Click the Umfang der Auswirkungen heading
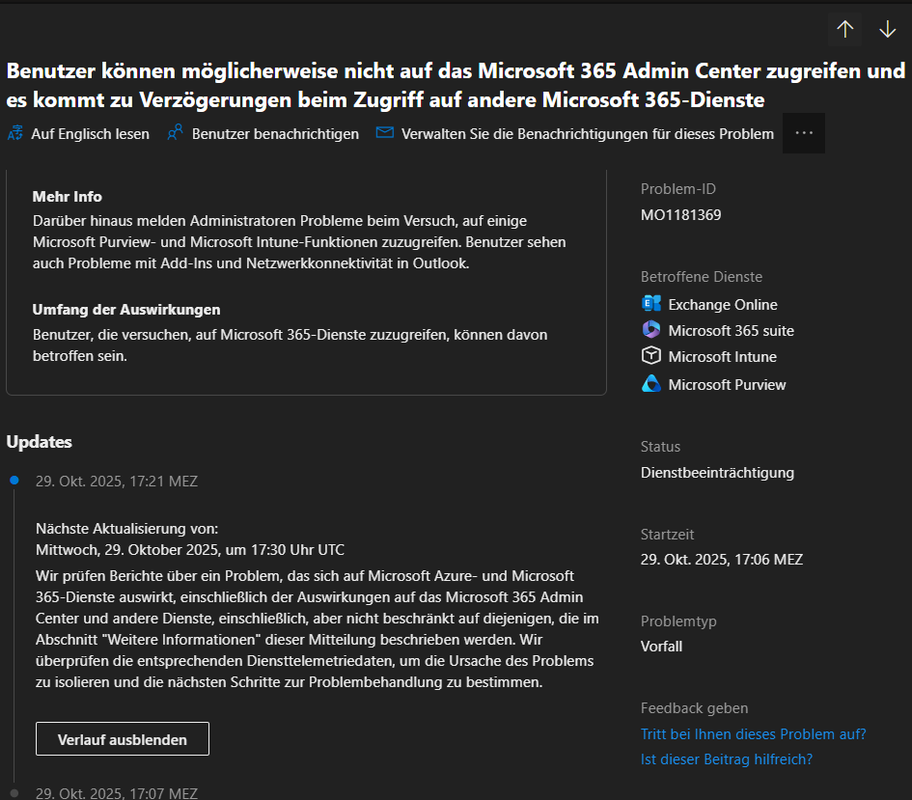912x800 pixels. [x=126, y=310]
